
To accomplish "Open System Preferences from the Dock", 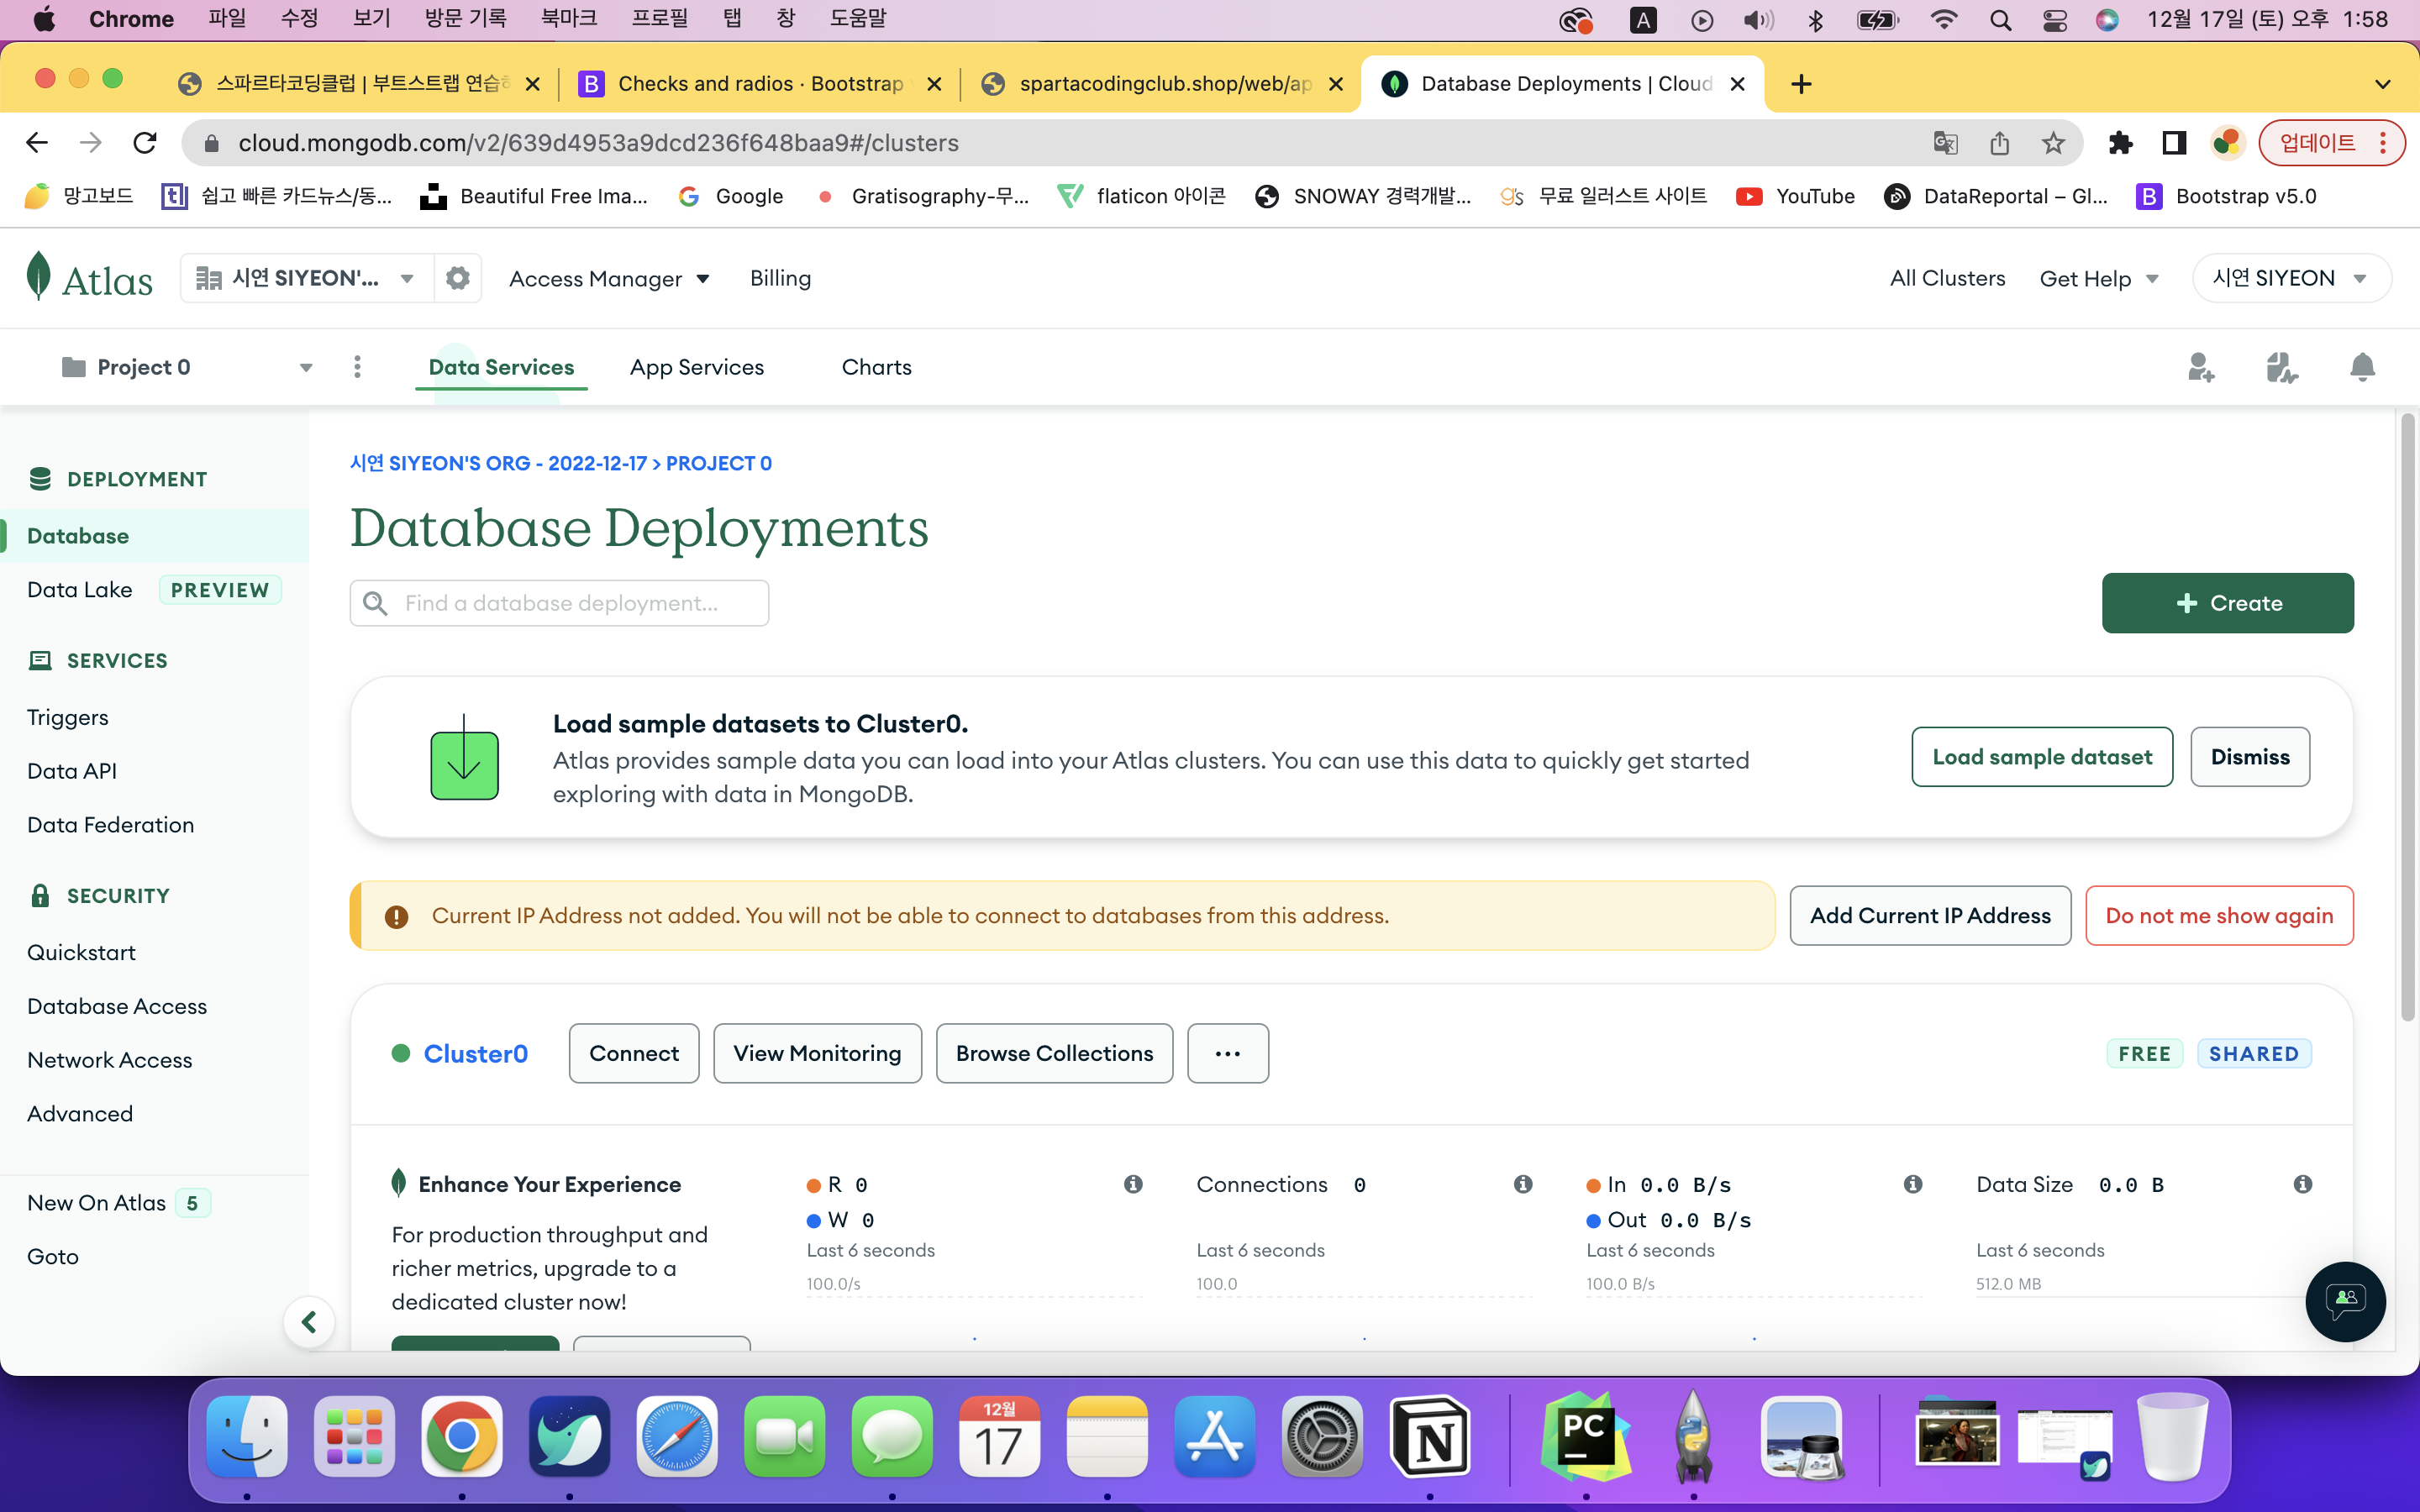I will pyautogui.click(x=1322, y=1436).
